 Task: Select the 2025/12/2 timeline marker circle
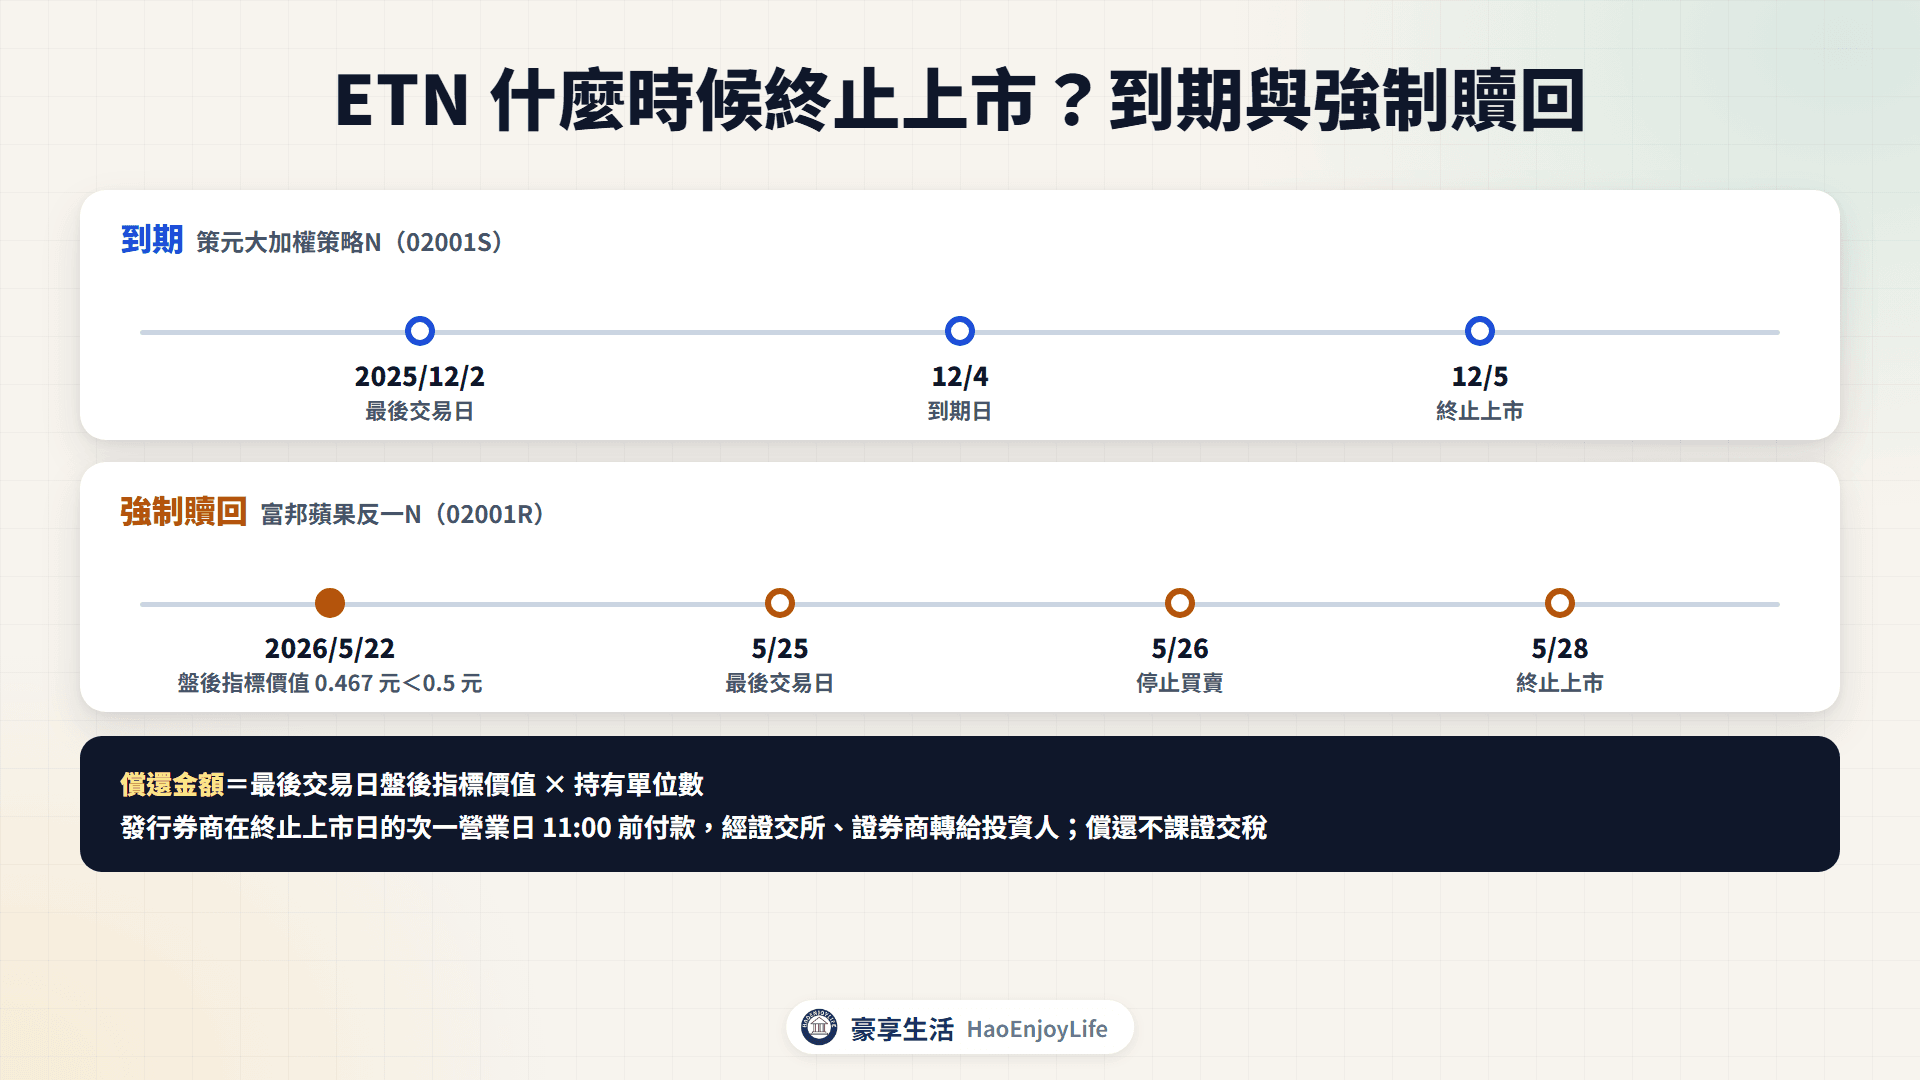(x=420, y=331)
